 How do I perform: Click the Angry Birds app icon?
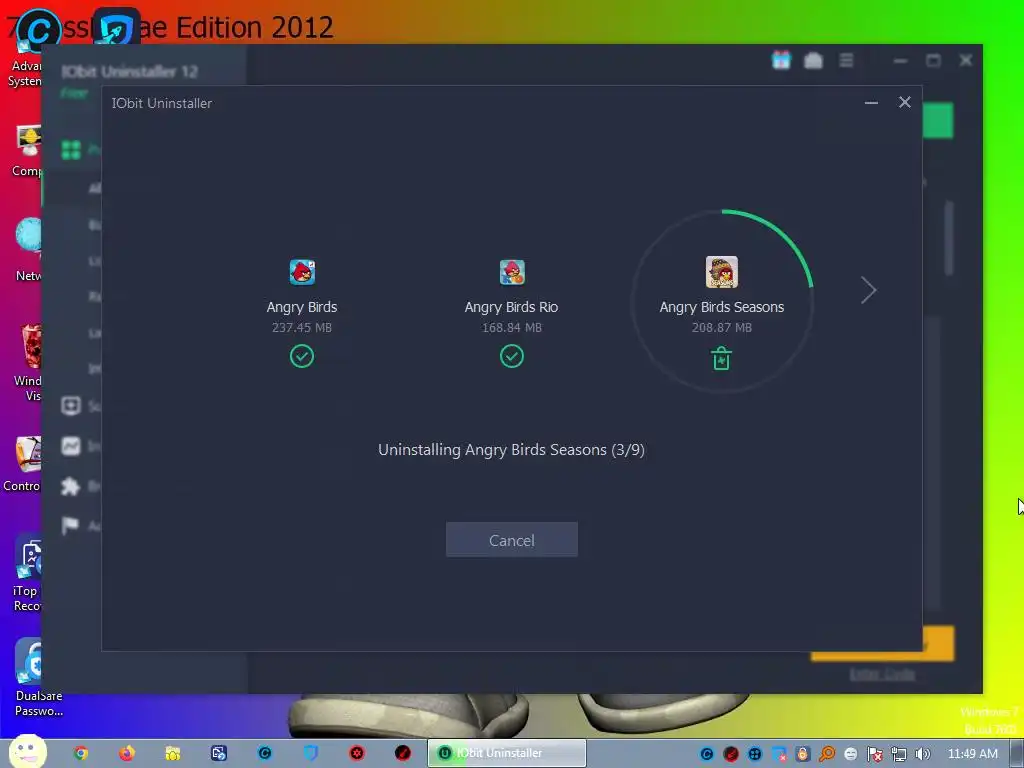click(x=302, y=272)
